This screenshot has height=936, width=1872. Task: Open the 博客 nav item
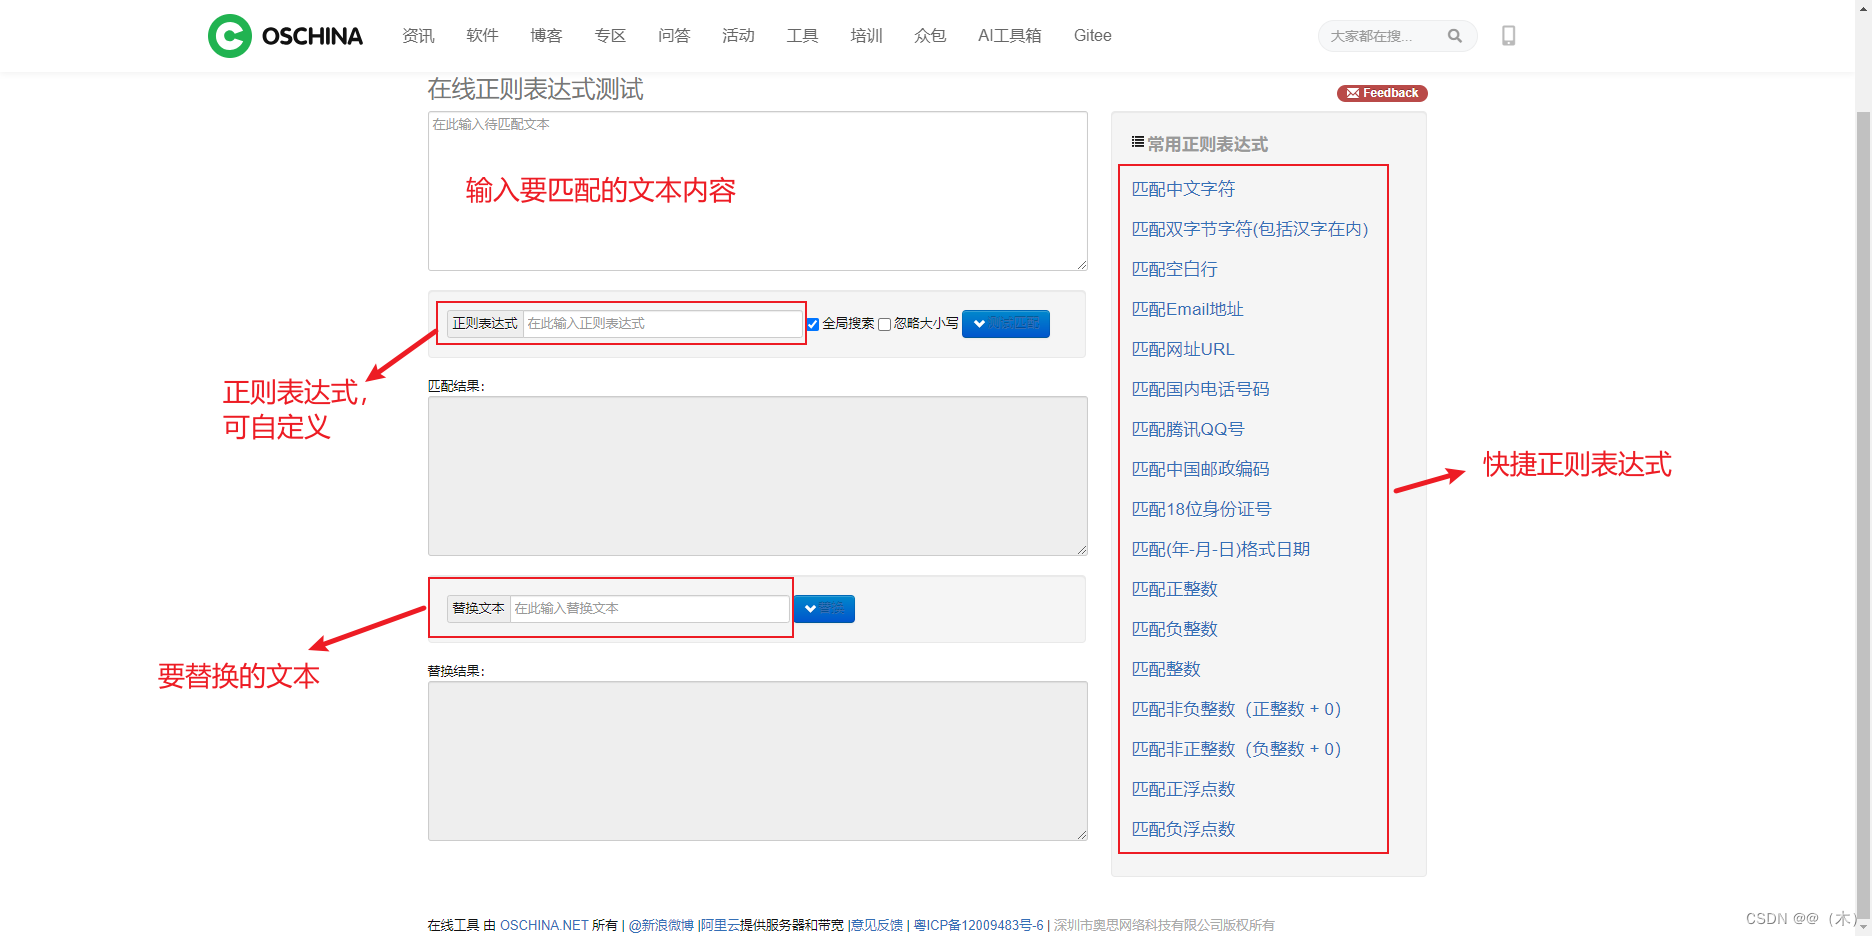click(x=546, y=36)
